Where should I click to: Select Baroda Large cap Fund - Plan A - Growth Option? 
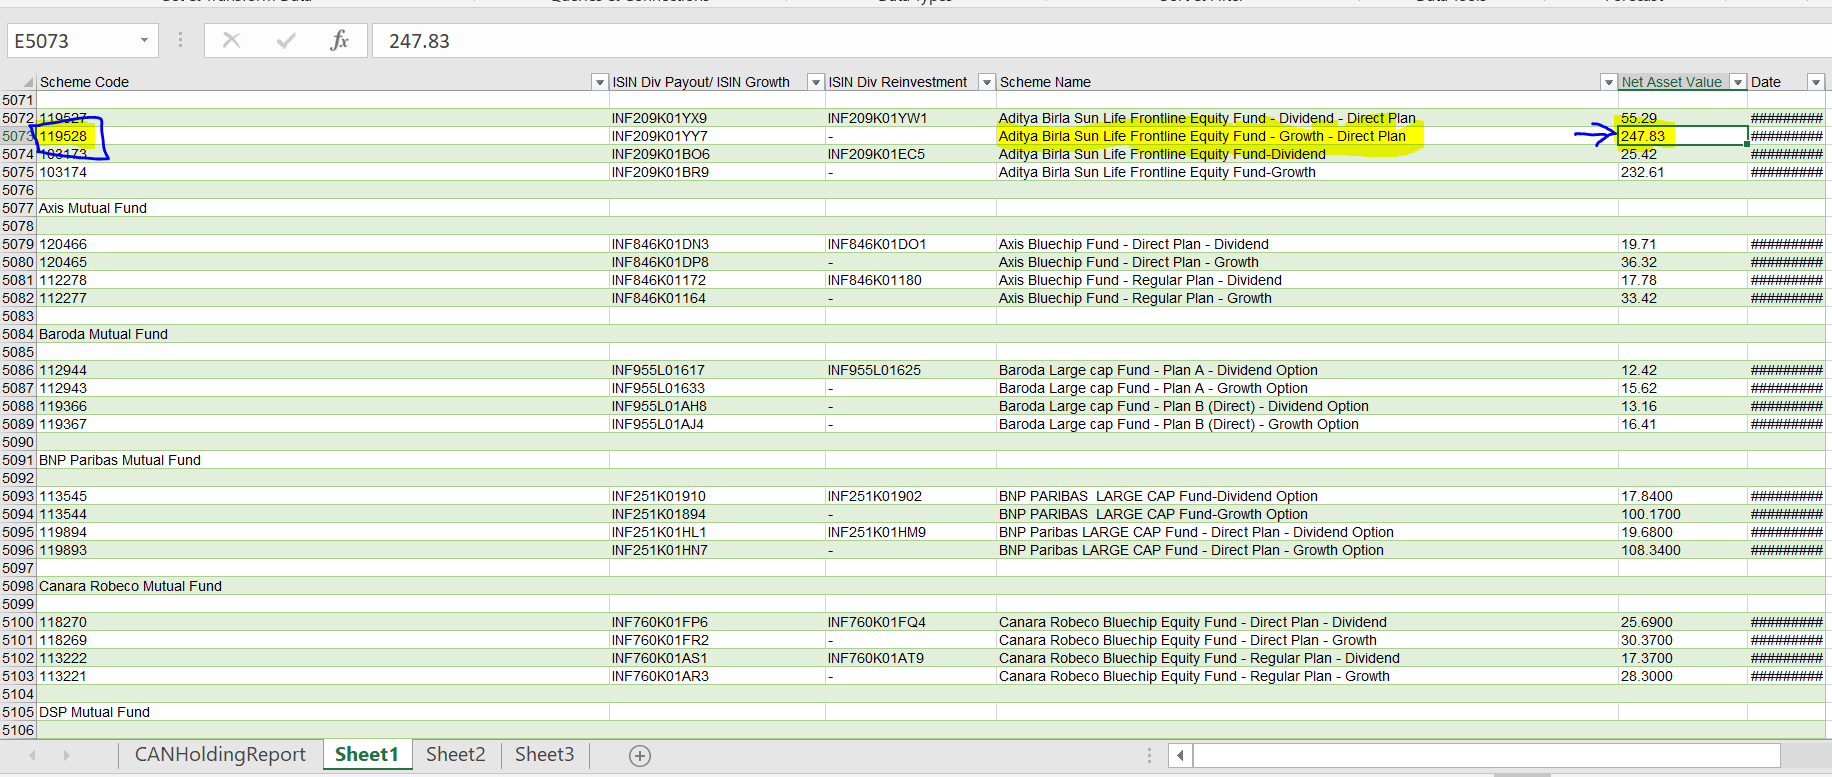pyautogui.click(x=1307, y=388)
